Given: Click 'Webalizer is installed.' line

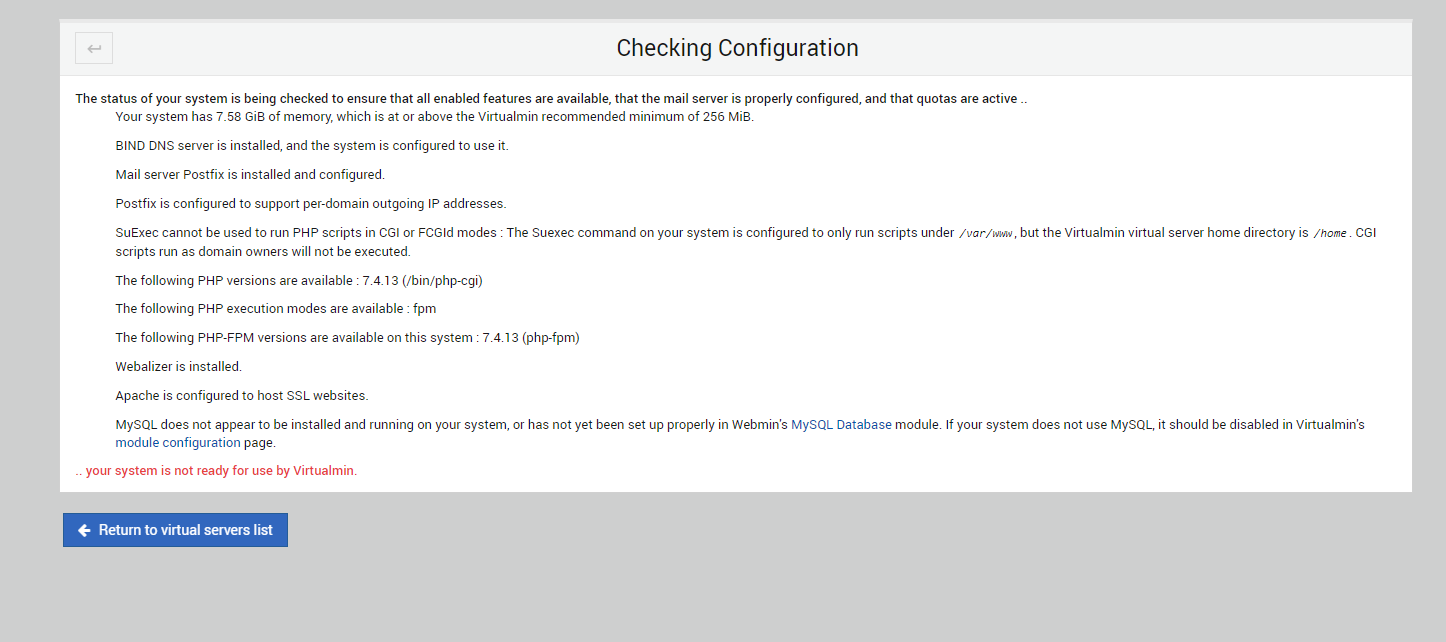Looking at the screenshot, I should point(179,367).
